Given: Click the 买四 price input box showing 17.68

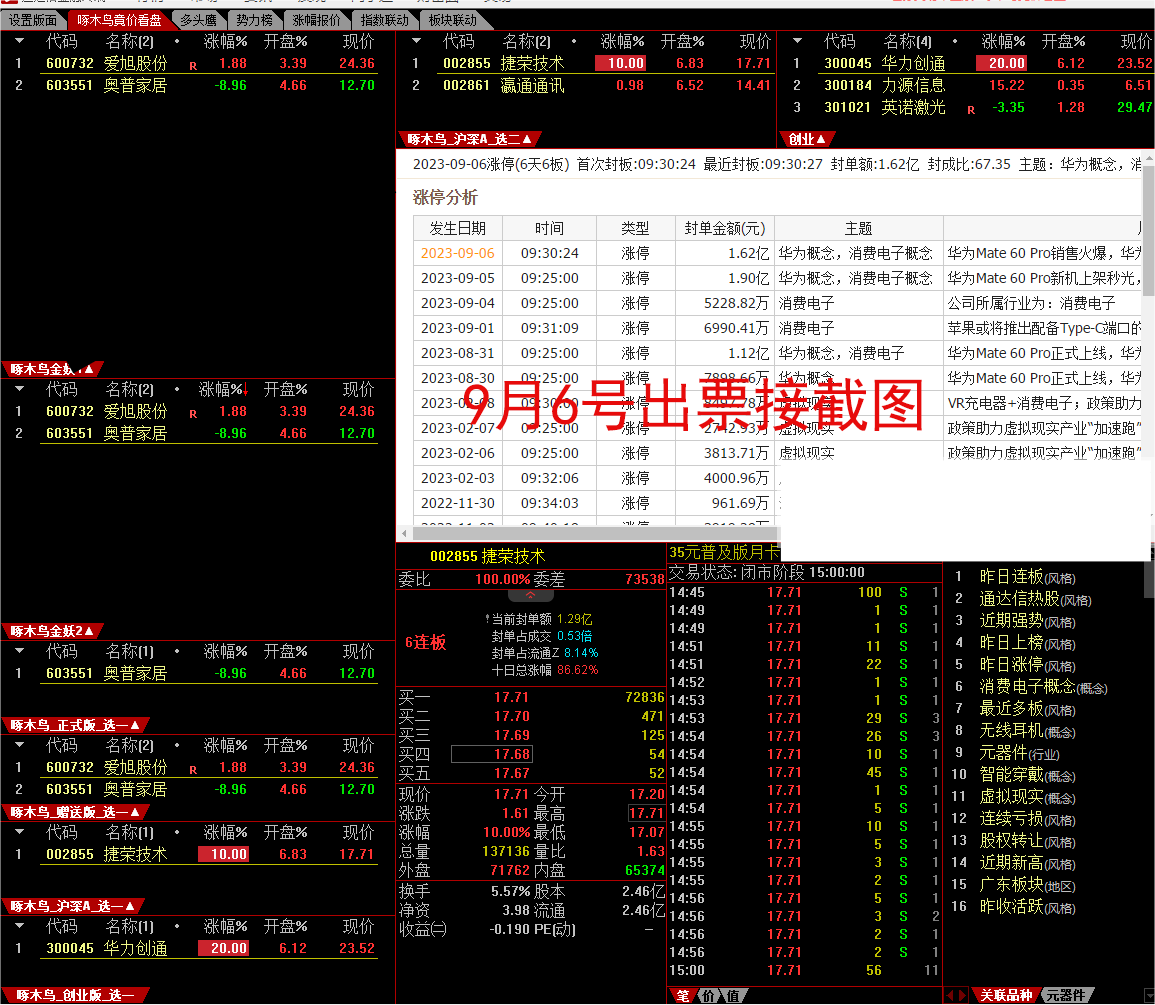Looking at the screenshot, I should point(492,754).
